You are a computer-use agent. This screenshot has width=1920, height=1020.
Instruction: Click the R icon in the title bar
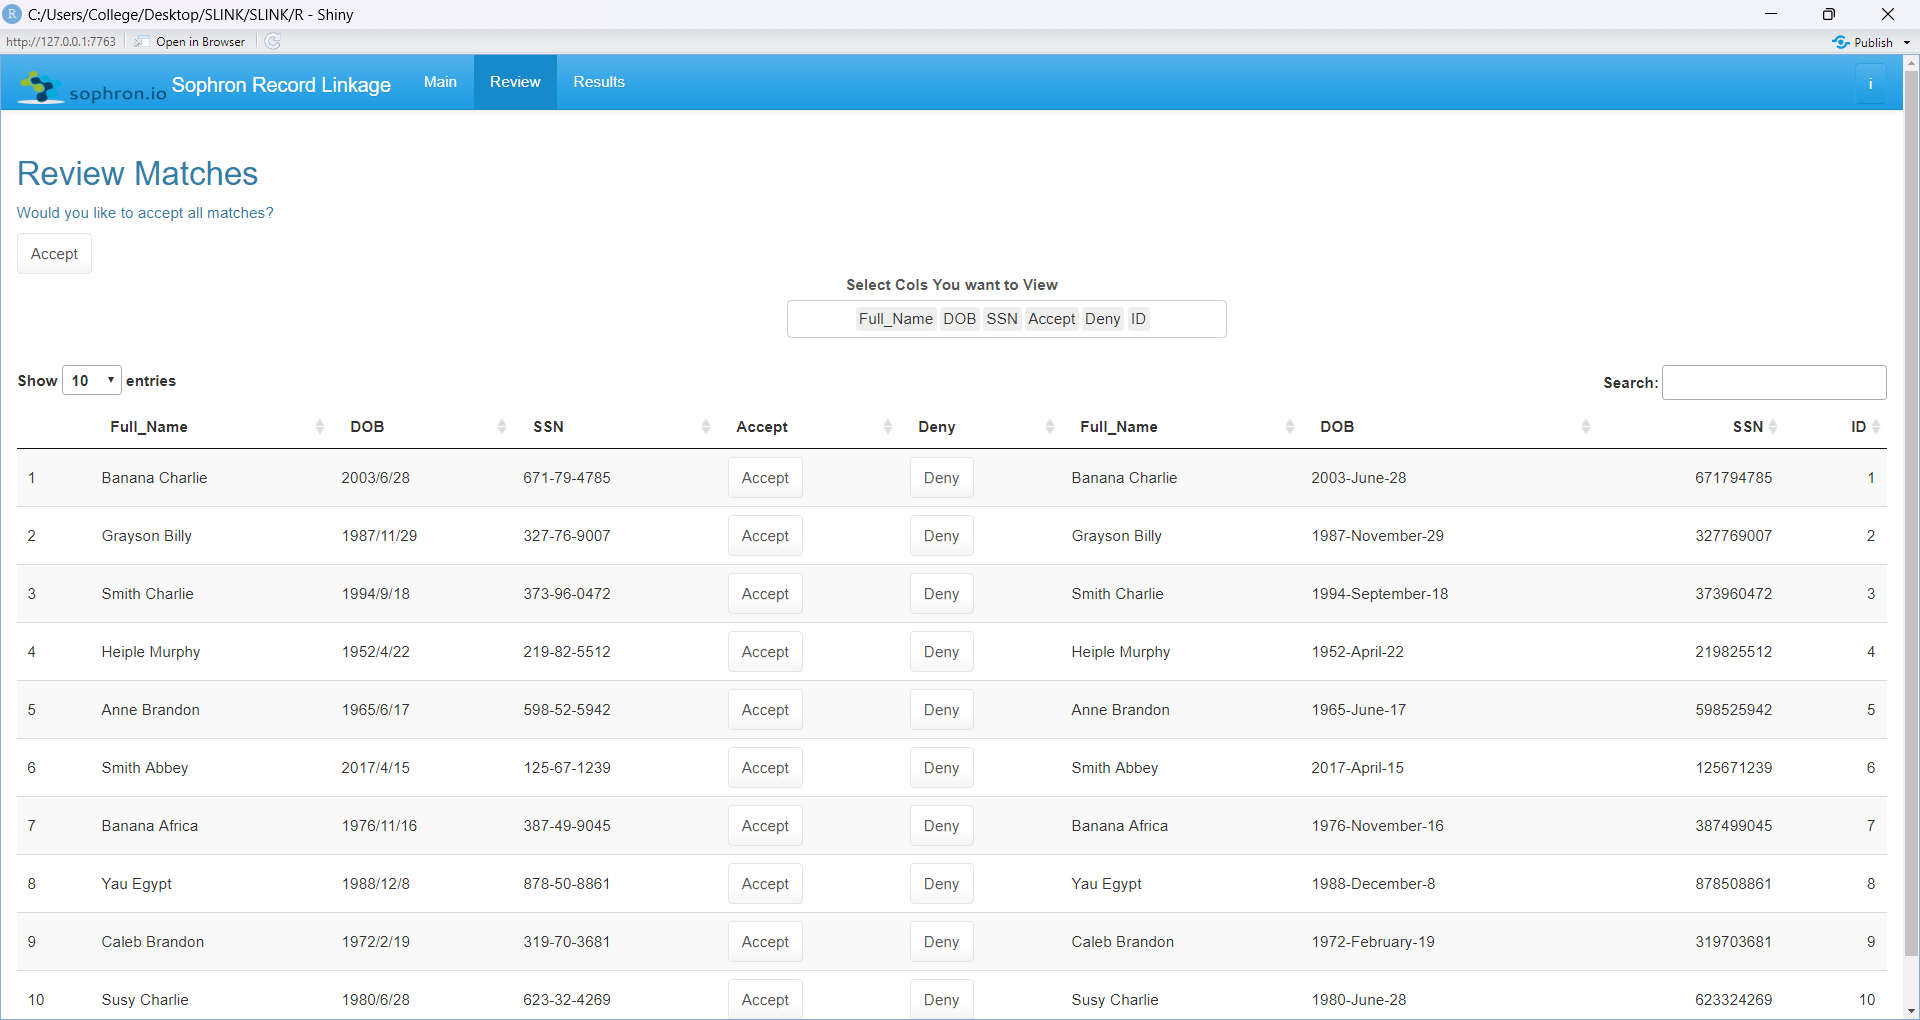point(12,14)
